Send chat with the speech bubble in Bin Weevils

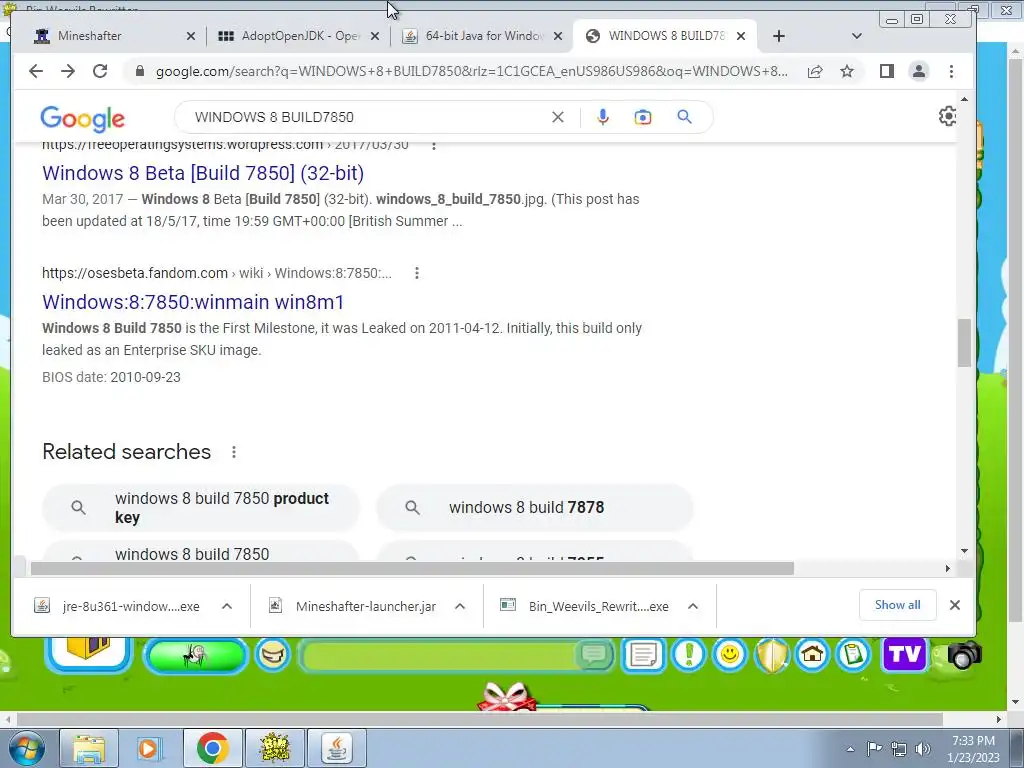point(594,654)
